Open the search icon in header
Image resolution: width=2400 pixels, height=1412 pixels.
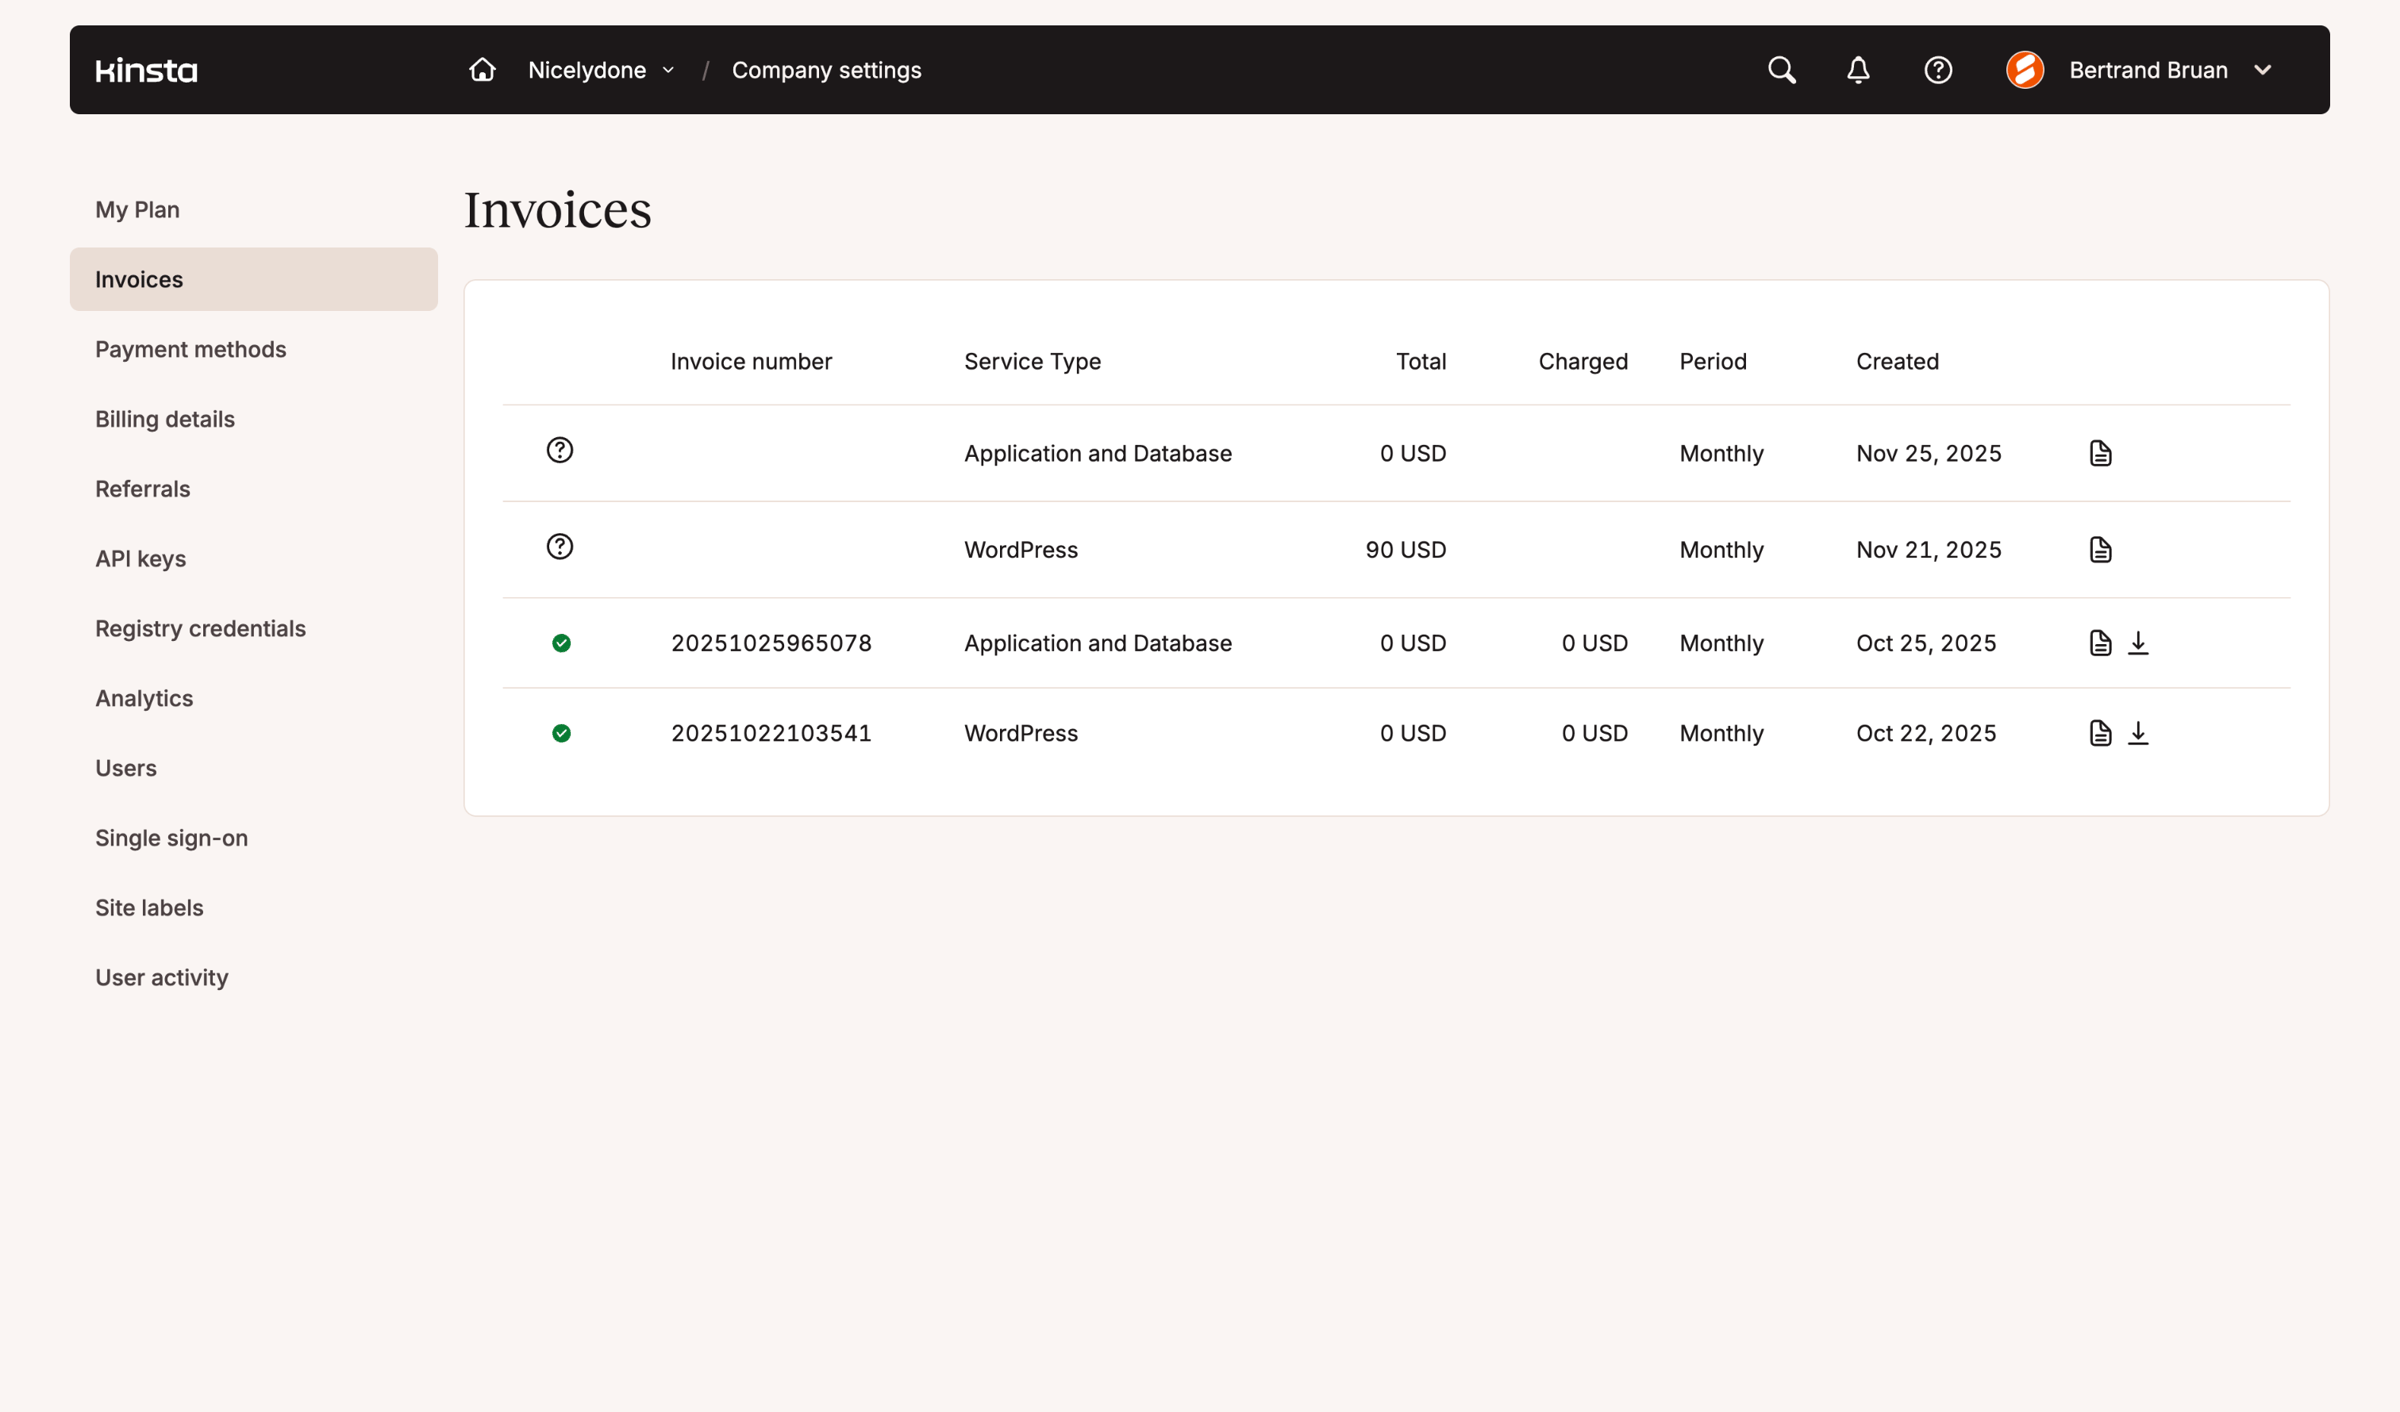pos(1781,70)
